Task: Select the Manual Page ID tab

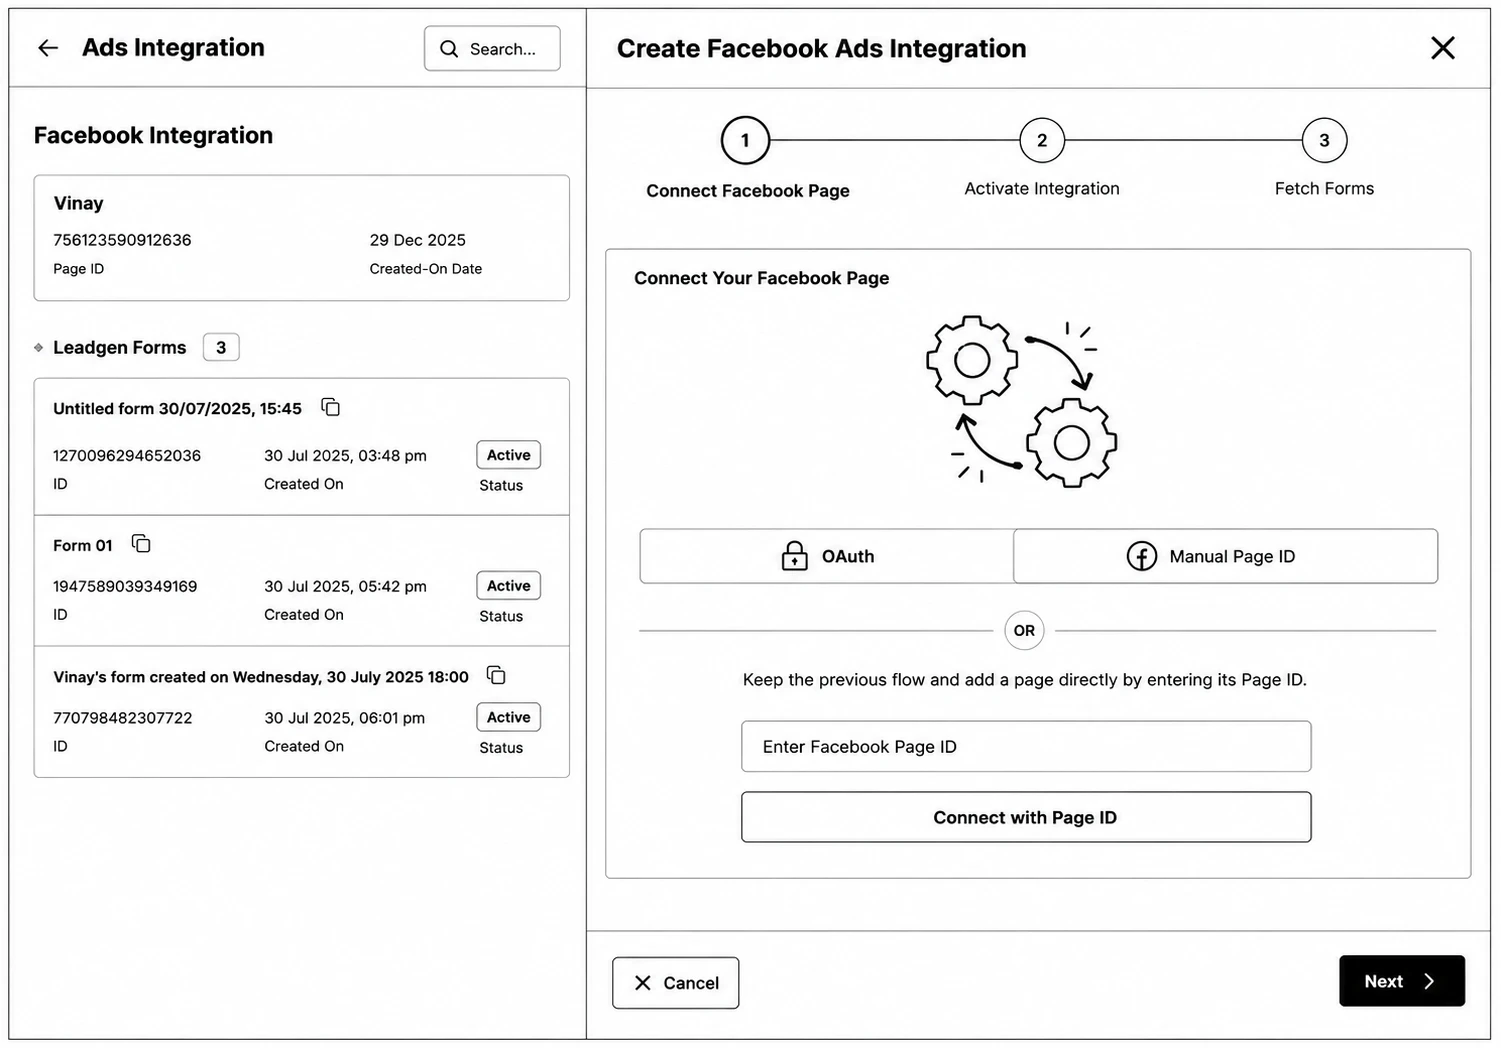Action: click(x=1226, y=556)
